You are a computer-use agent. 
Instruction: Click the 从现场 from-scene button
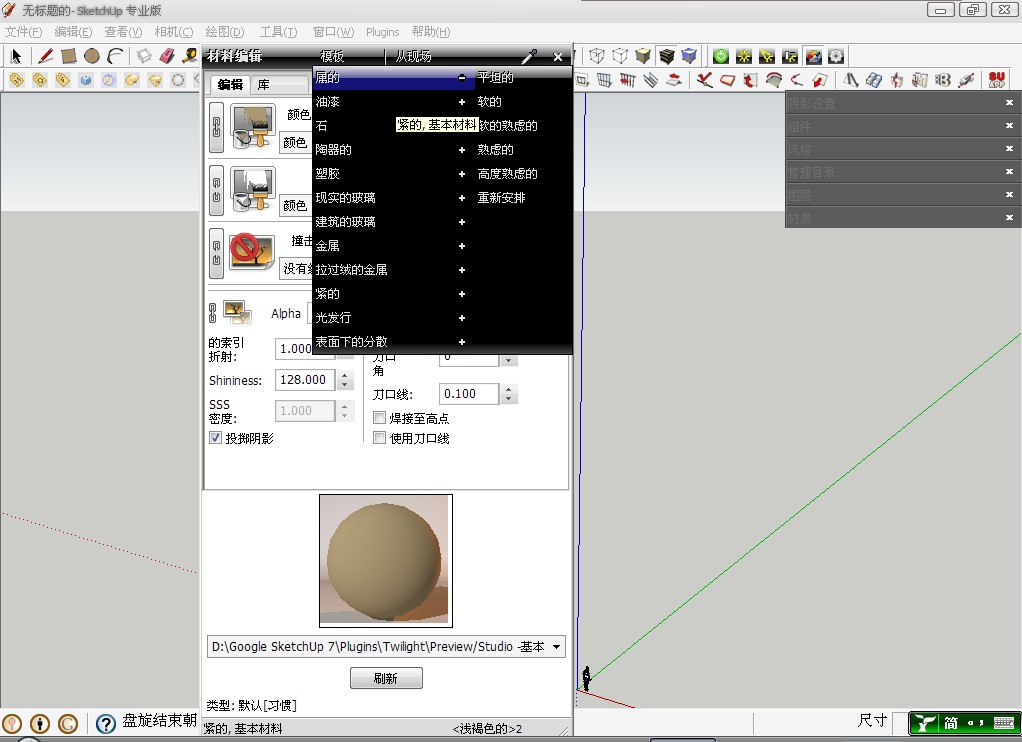pos(414,57)
